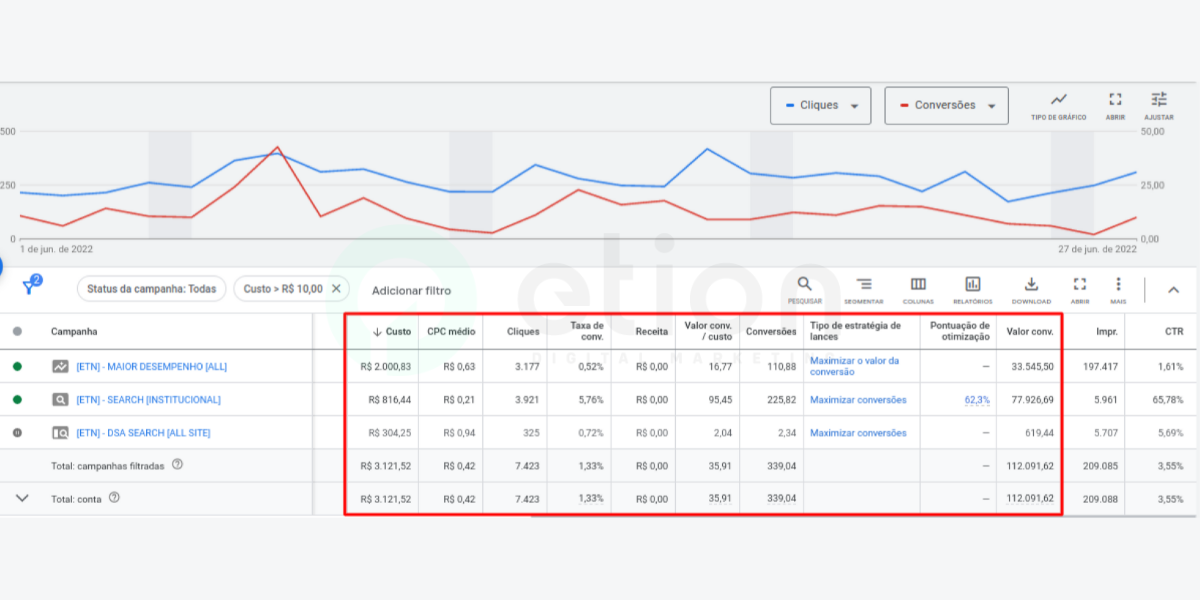Expand the Total: conta row chevron
The image size is (1200, 600).
point(22,497)
